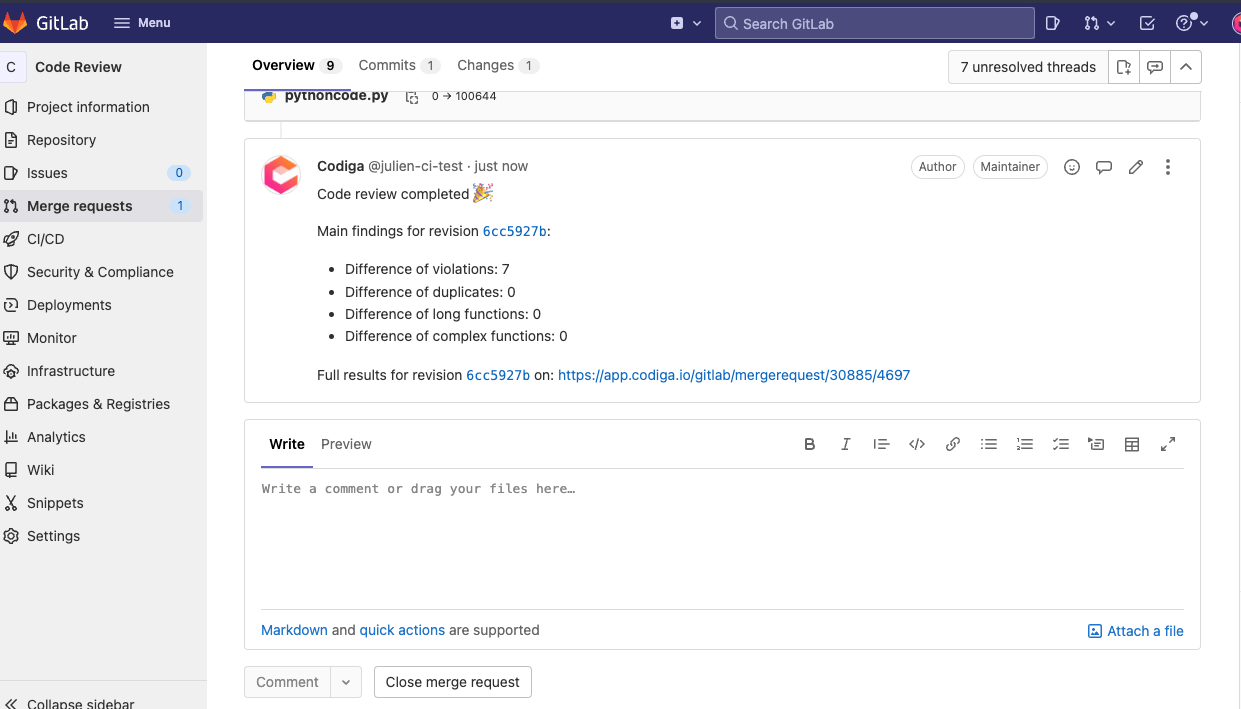Insert a link via the chain icon
The width and height of the screenshot is (1241, 709).
953,443
